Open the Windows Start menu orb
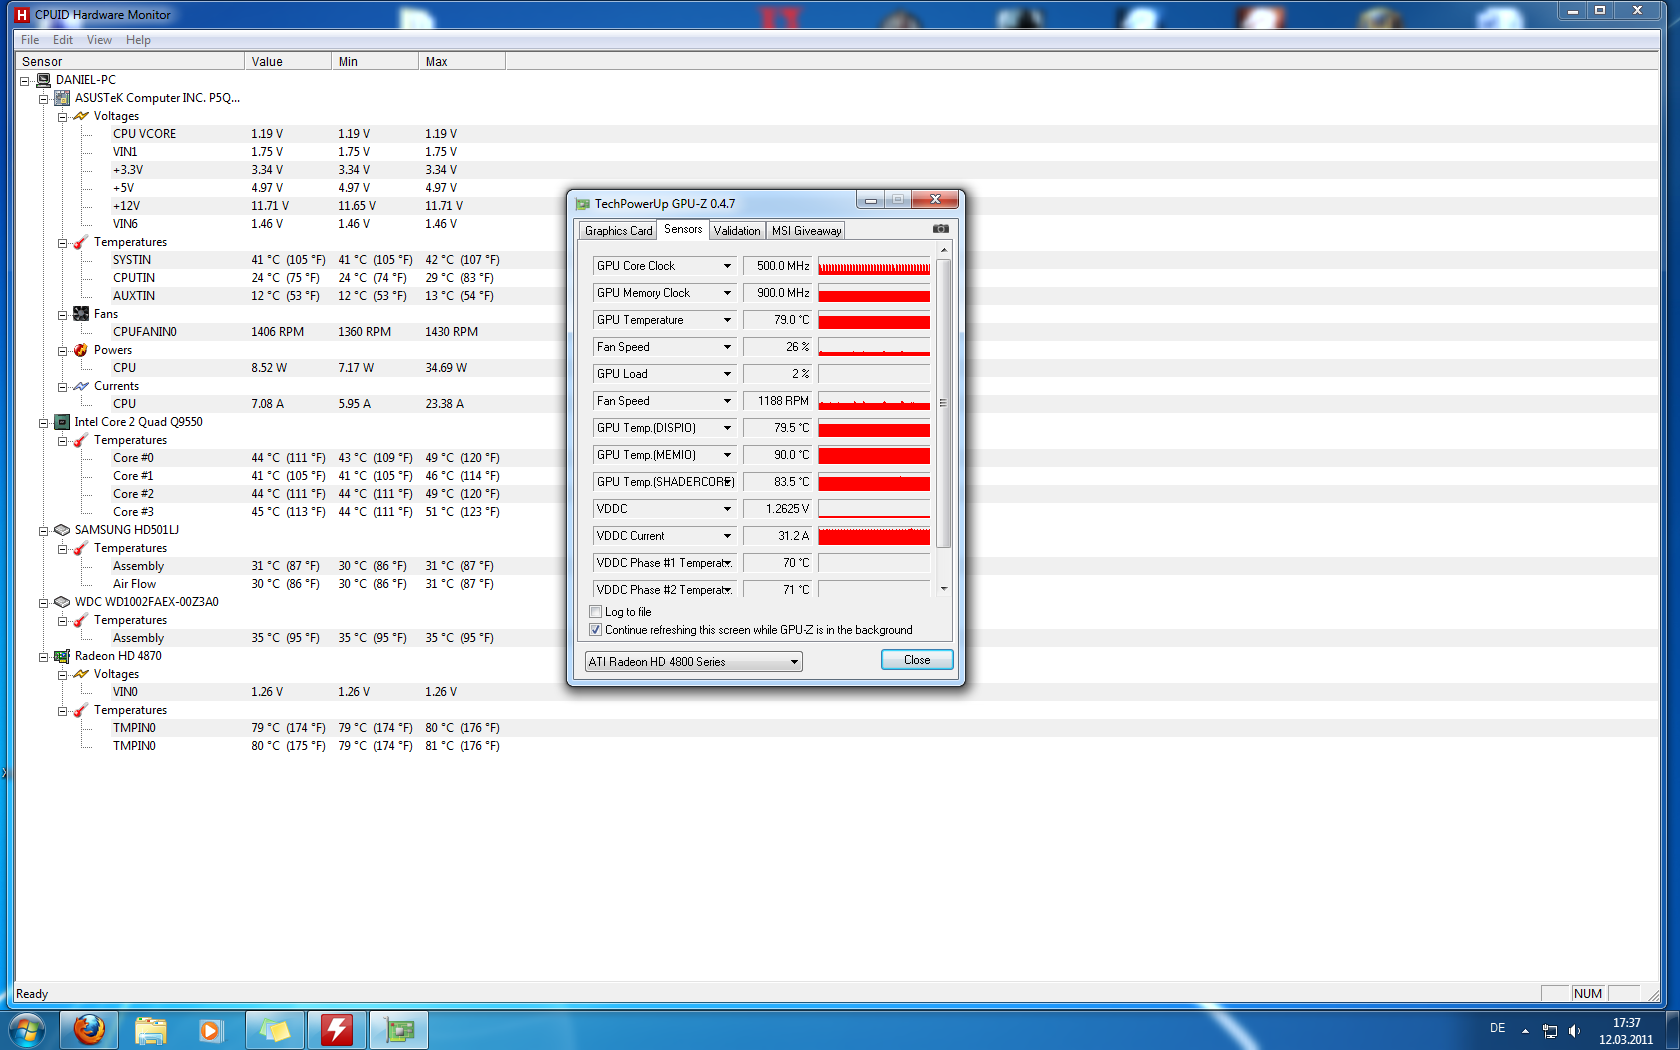 pos(27,1030)
